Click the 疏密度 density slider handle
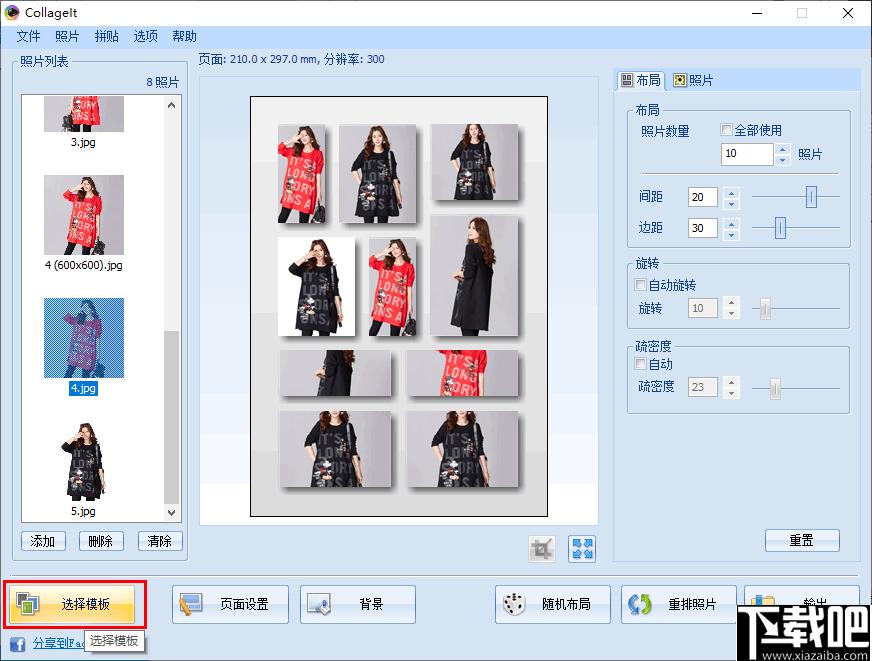 pos(775,389)
